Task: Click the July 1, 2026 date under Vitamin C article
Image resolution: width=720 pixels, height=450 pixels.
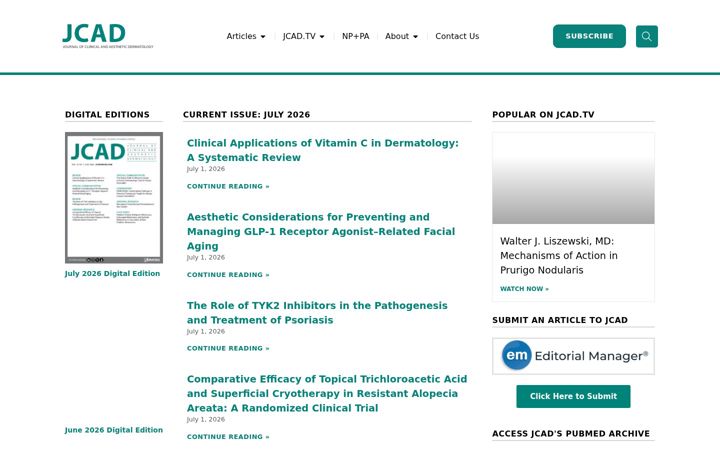Action: click(x=206, y=169)
